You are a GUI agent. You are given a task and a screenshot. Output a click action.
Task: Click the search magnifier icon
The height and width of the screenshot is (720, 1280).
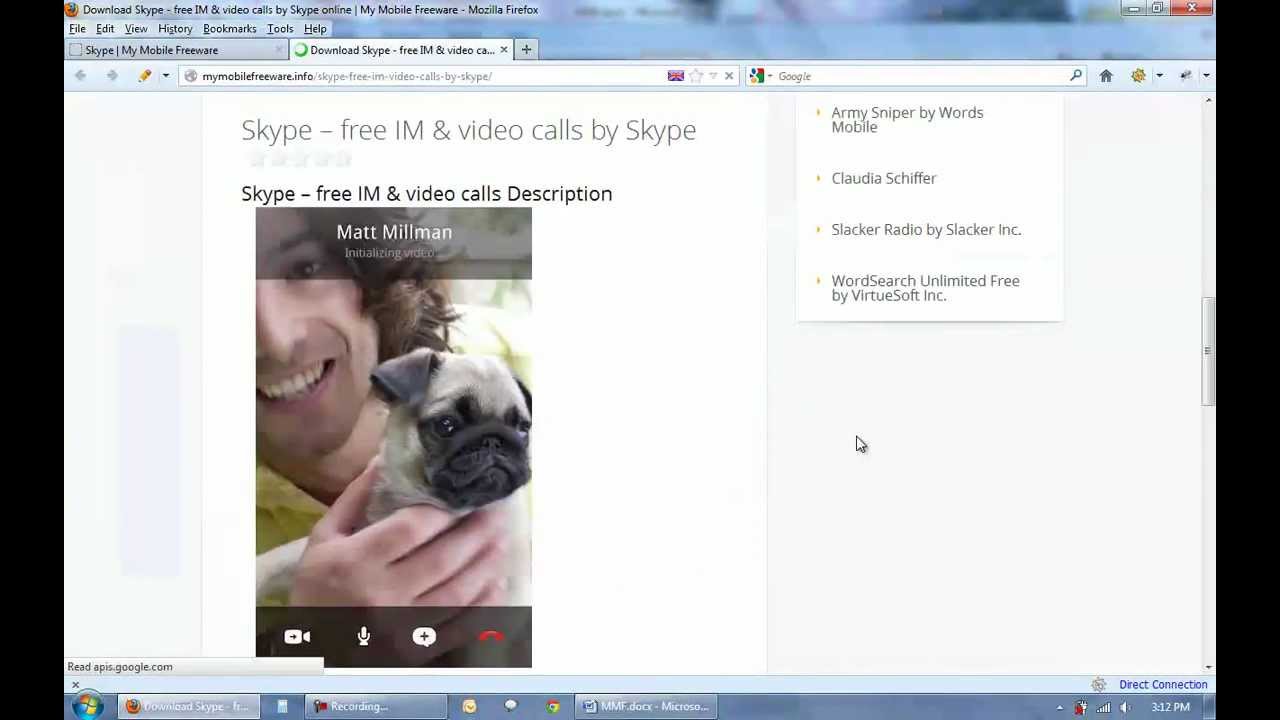coord(1076,76)
